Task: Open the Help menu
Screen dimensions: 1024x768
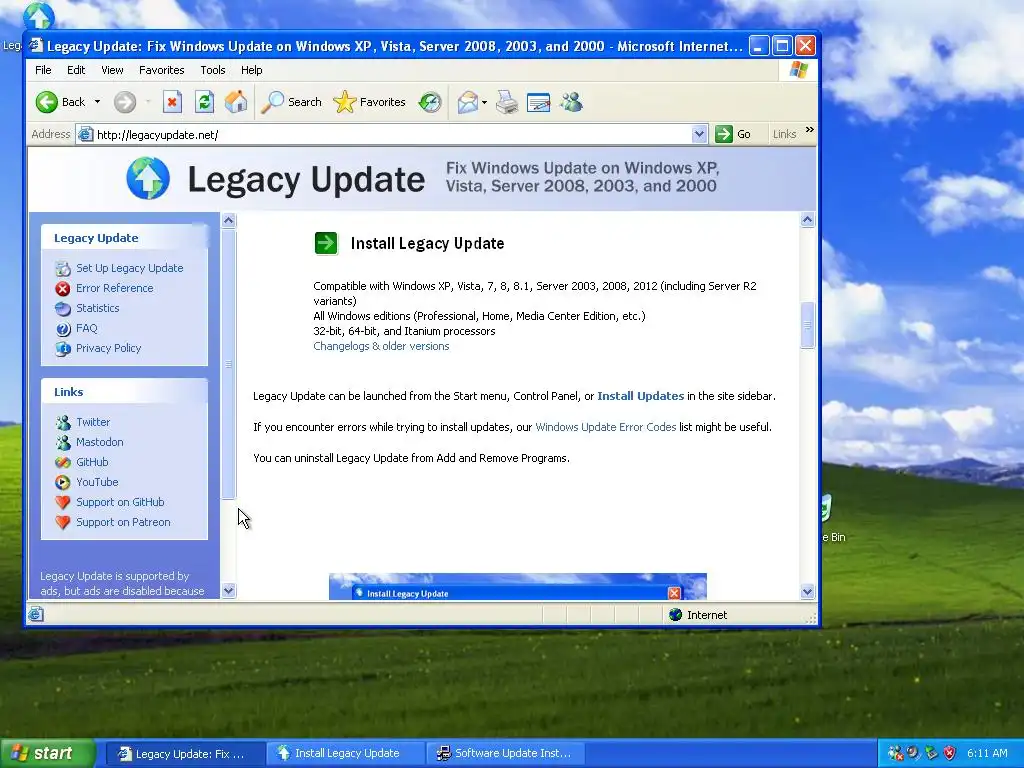Action: [x=251, y=70]
